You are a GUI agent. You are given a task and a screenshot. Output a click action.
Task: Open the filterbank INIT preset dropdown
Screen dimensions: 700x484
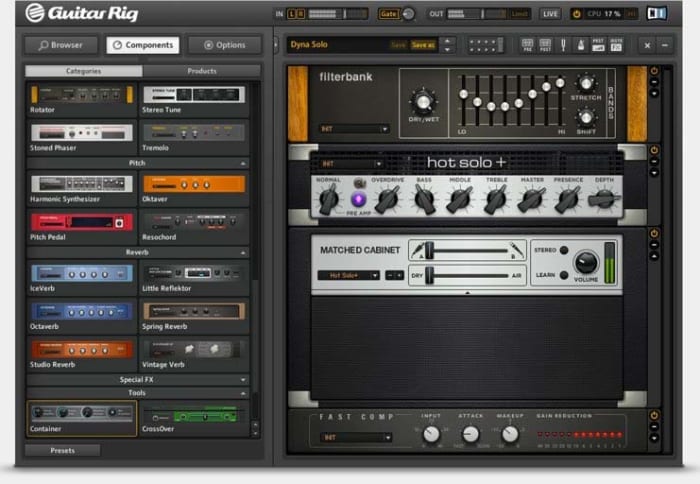coord(354,129)
